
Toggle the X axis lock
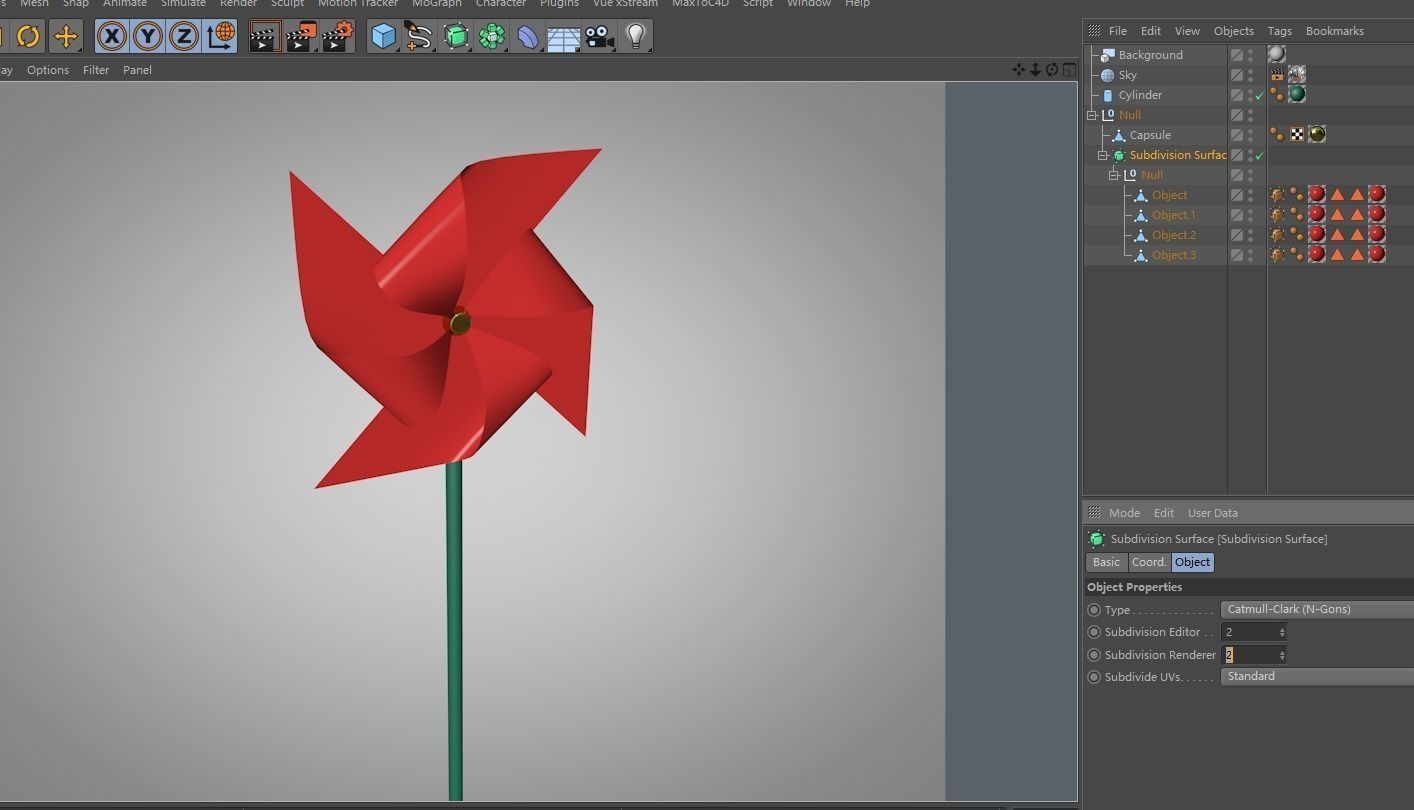coord(112,37)
